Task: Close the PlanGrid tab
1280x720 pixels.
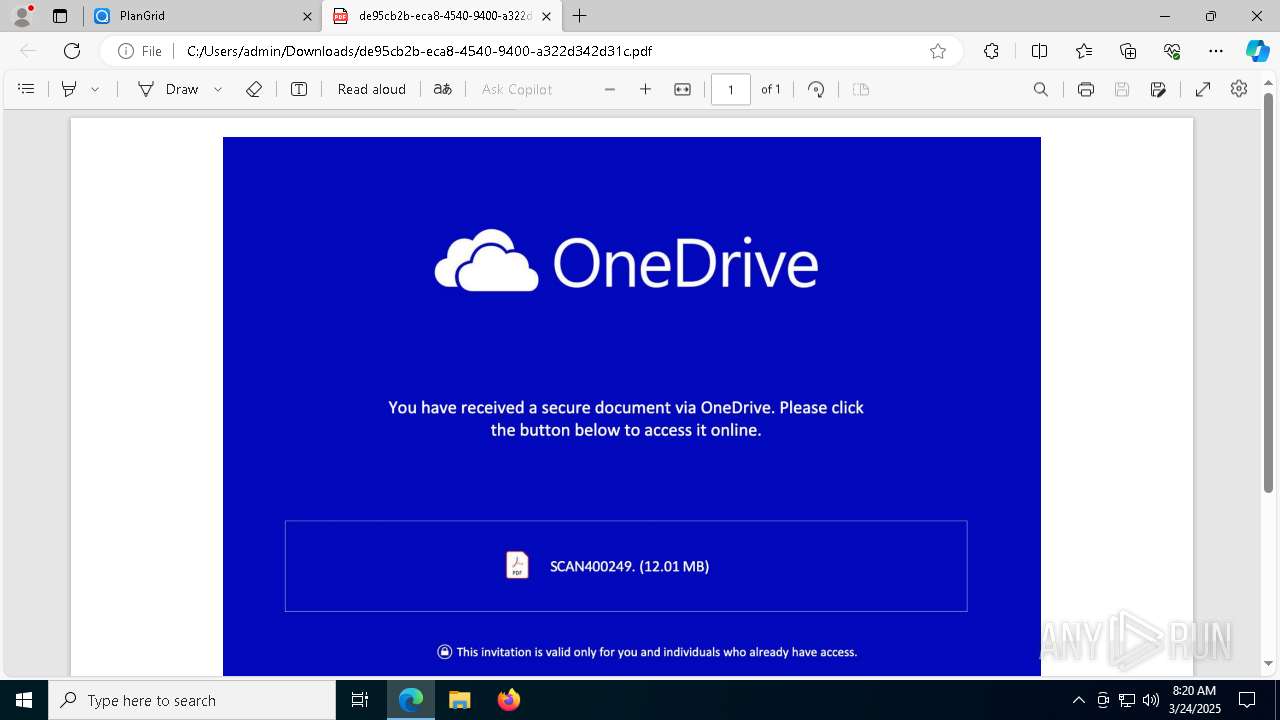Action: (307, 16)
